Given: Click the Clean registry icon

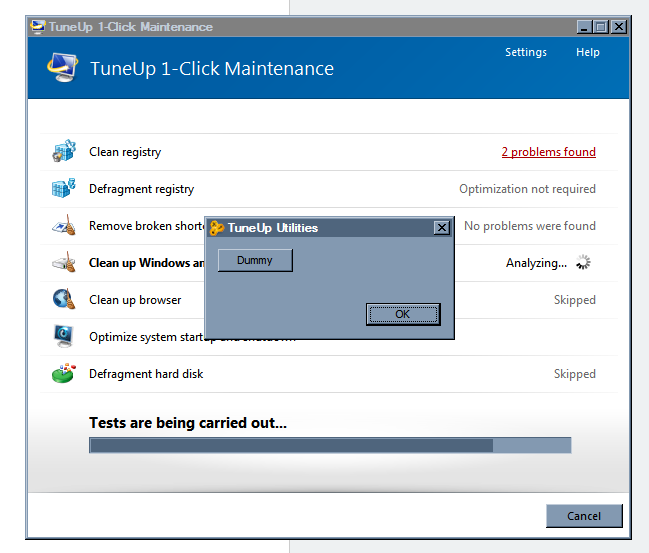Looking at the screenshot, I should 63,152.
